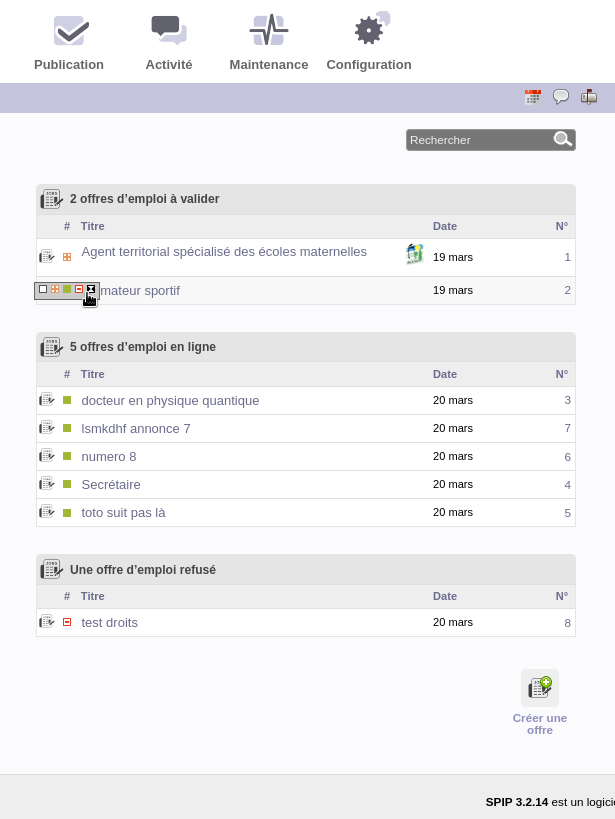Click number 8 of test droits row
Viewport: 615px width, 819px height.
567,623
